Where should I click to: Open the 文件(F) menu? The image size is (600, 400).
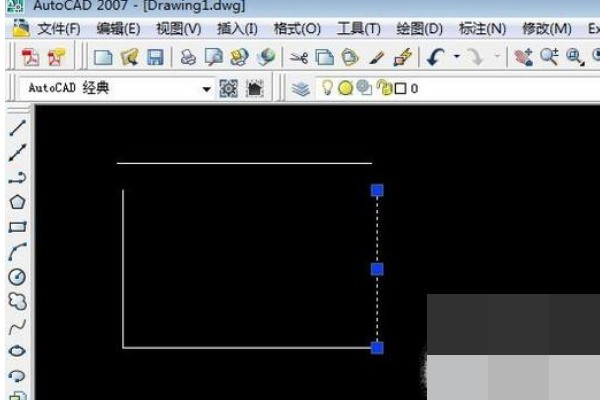(x=59, y=29)
